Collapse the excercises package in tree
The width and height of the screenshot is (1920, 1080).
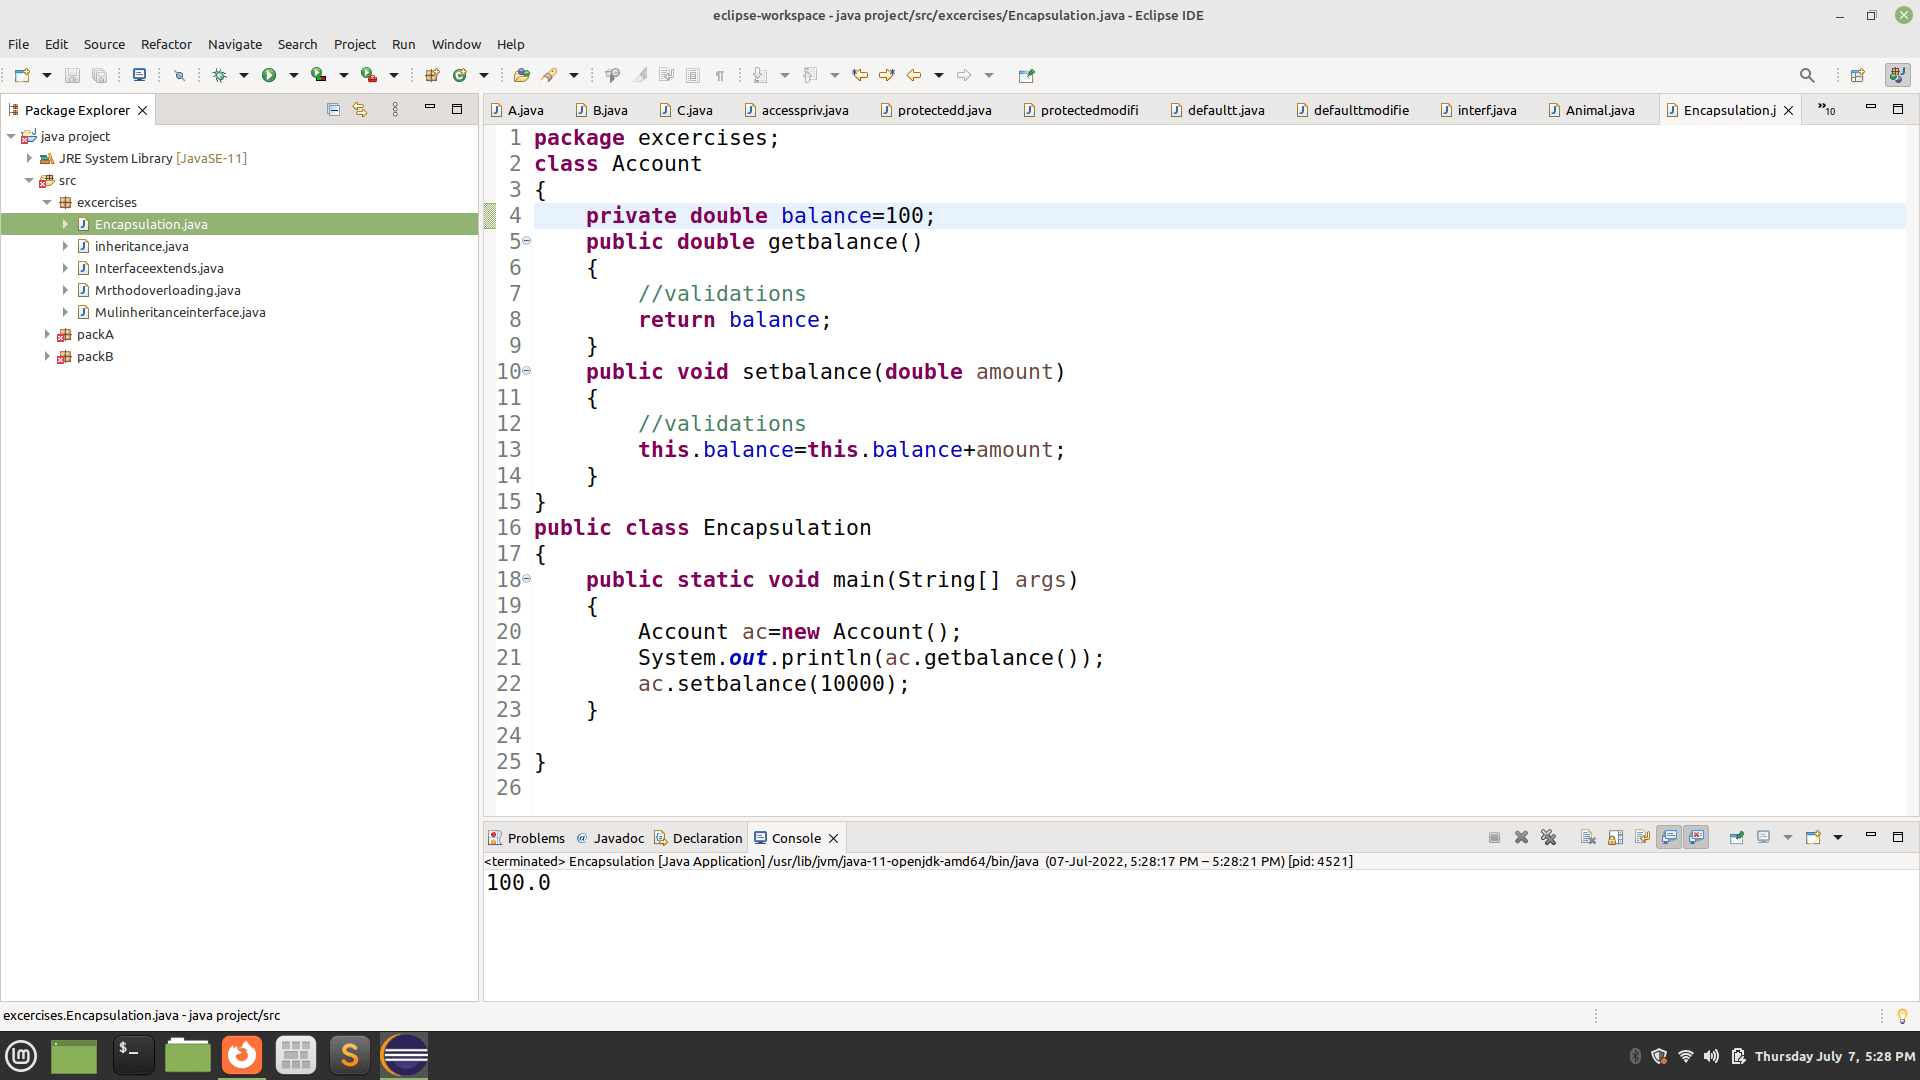click(47, 202)
